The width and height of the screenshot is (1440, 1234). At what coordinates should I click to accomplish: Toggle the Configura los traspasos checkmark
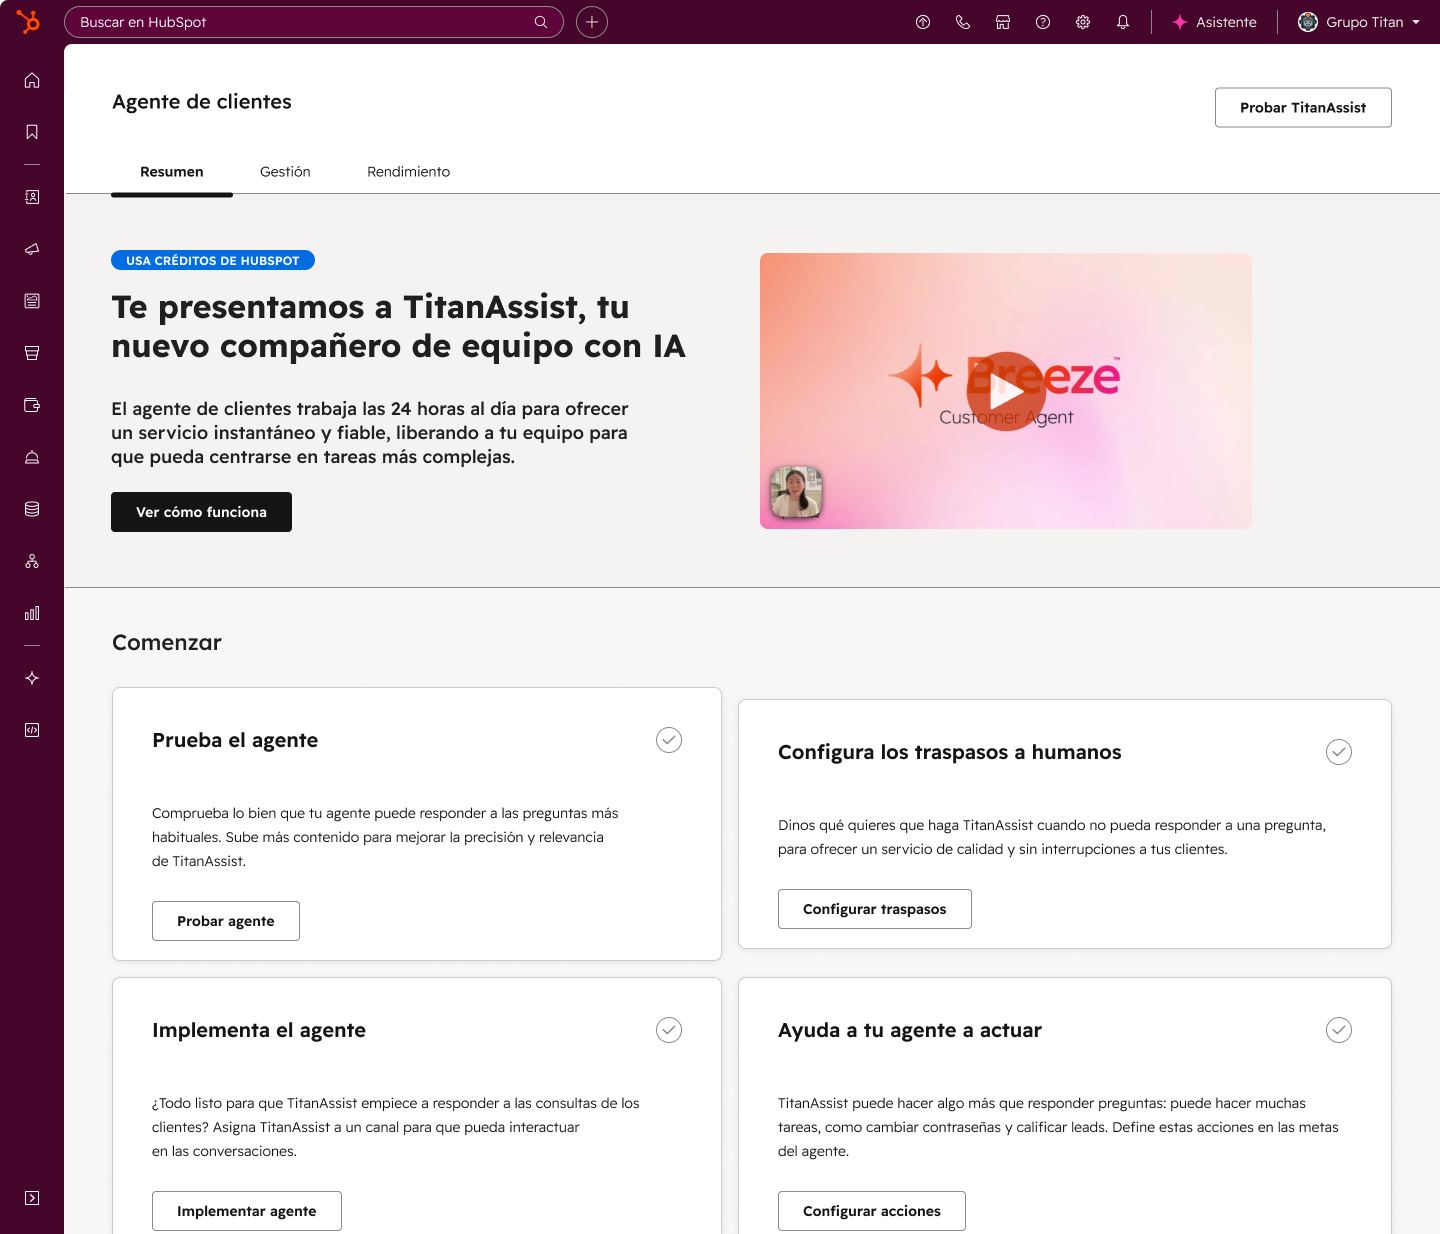1339,752
